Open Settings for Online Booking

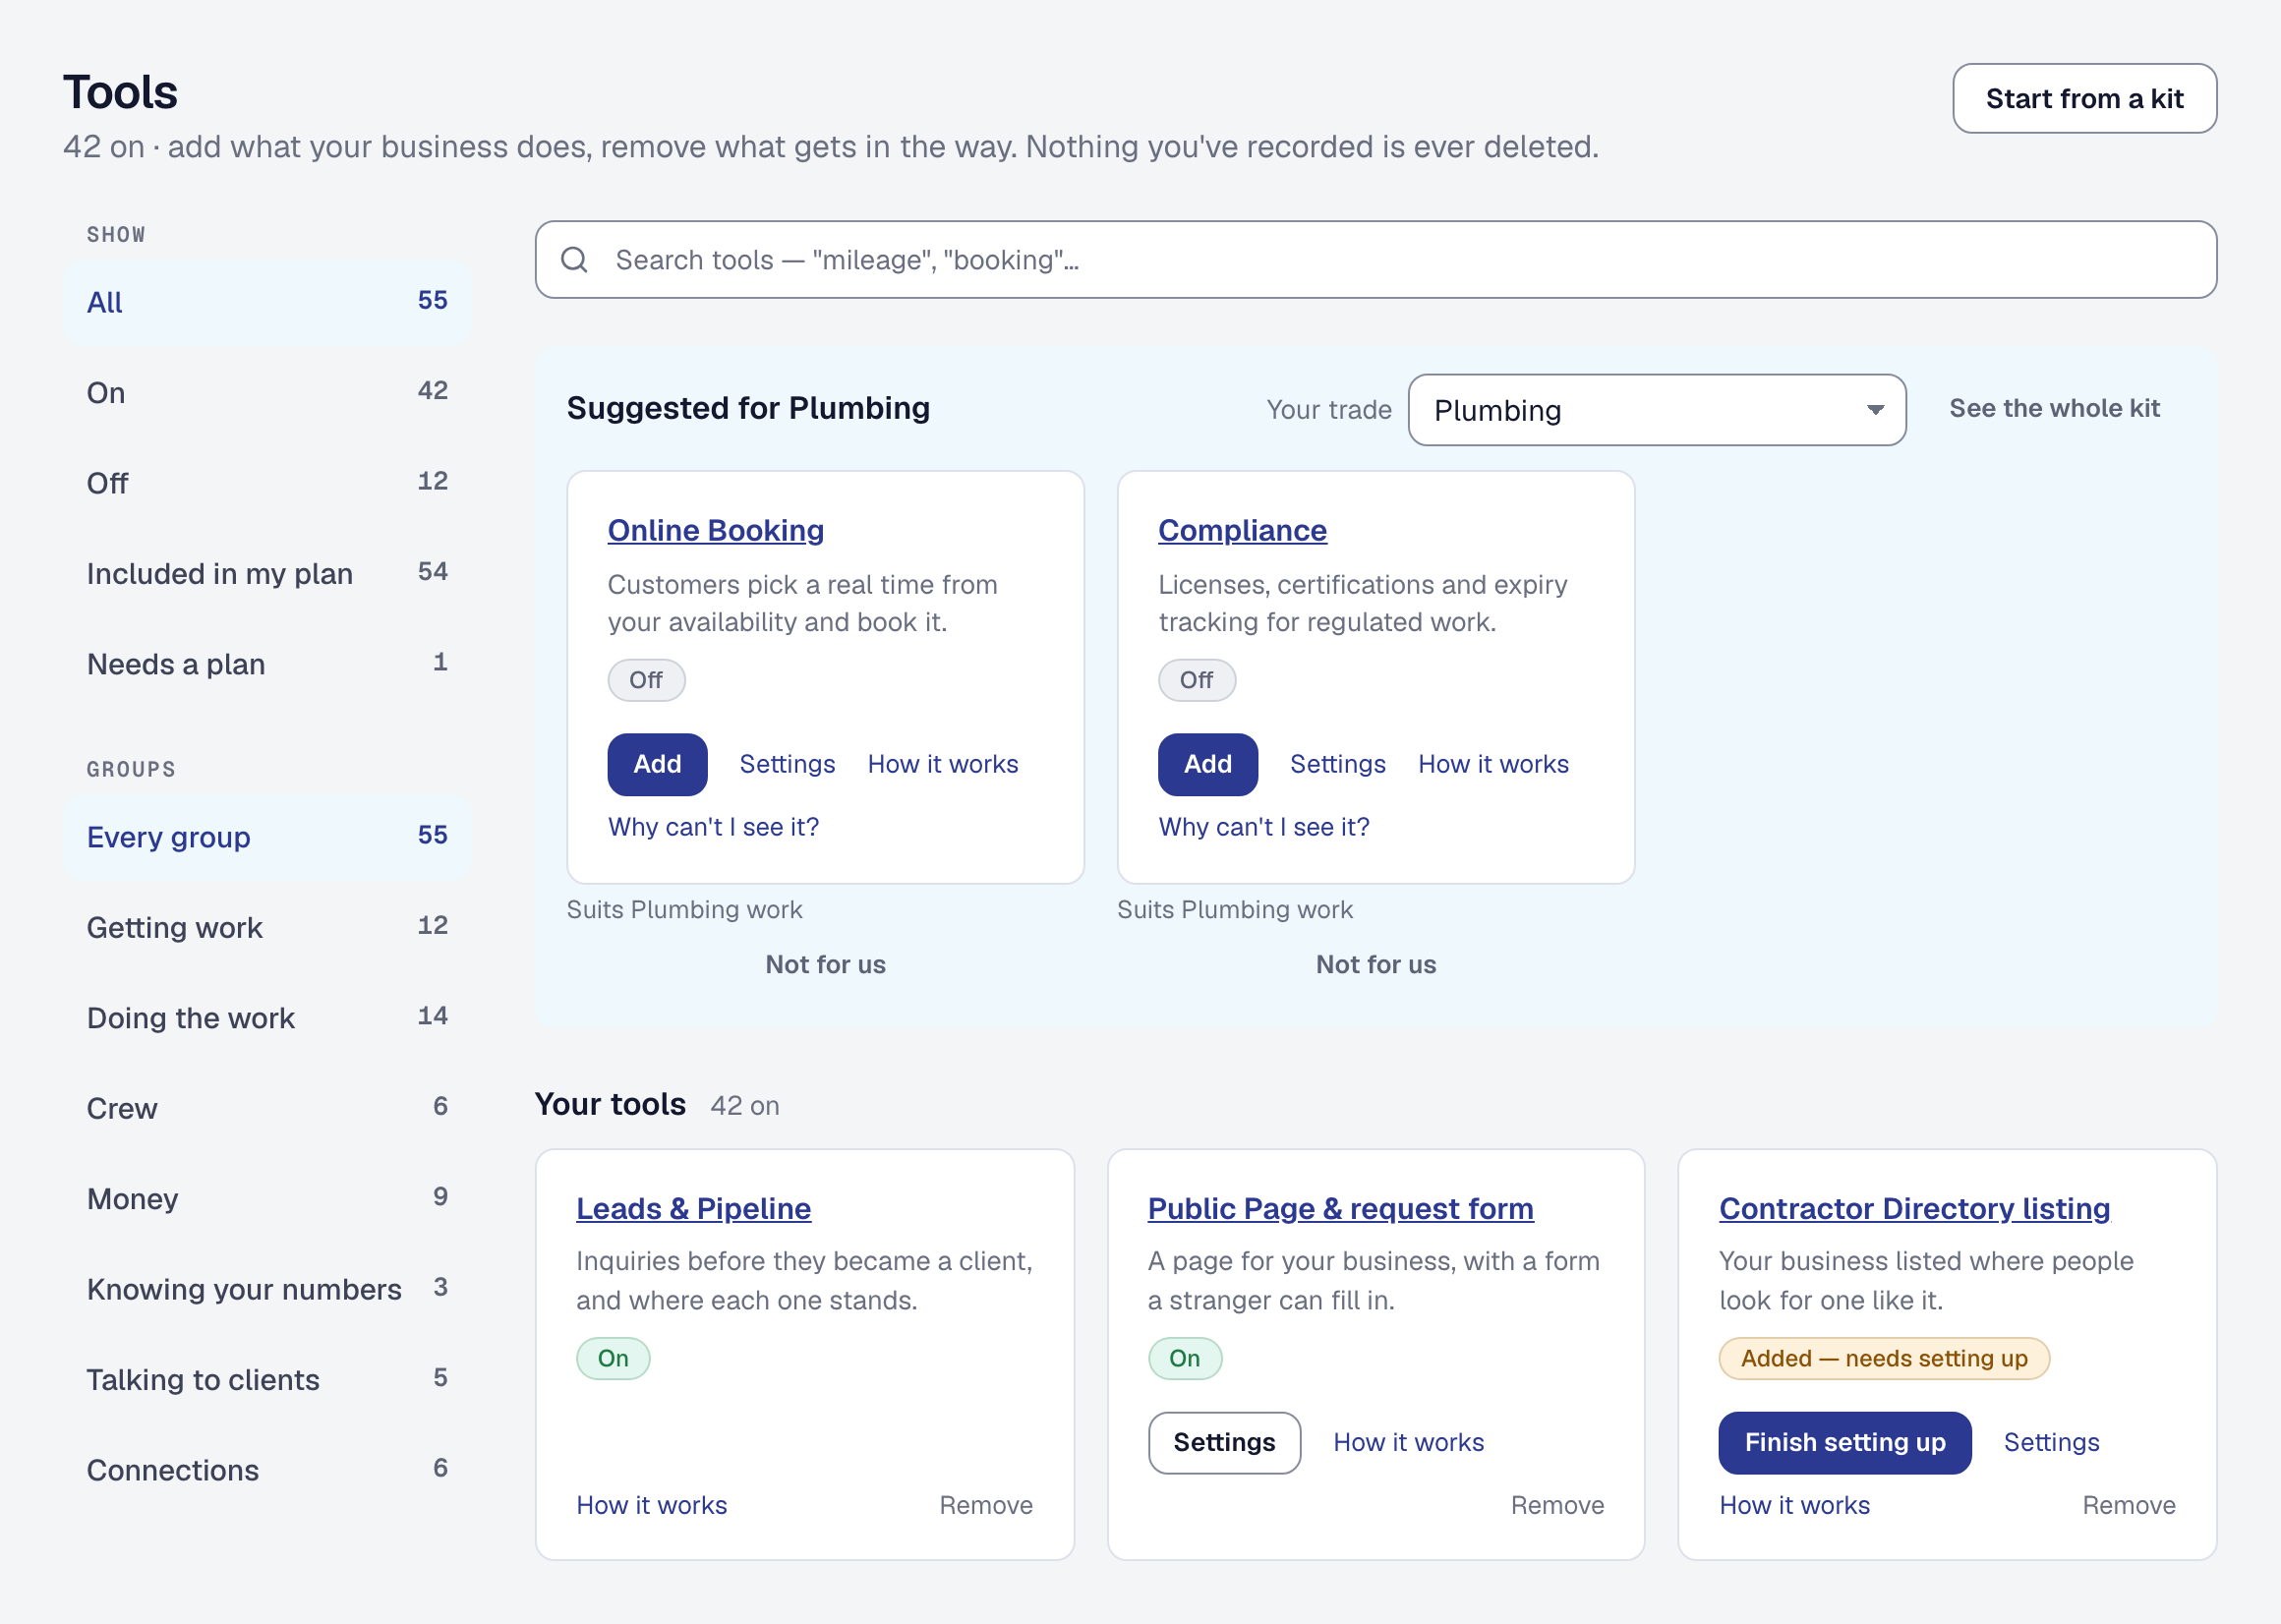pyautogui.click(x=787, y=764)
